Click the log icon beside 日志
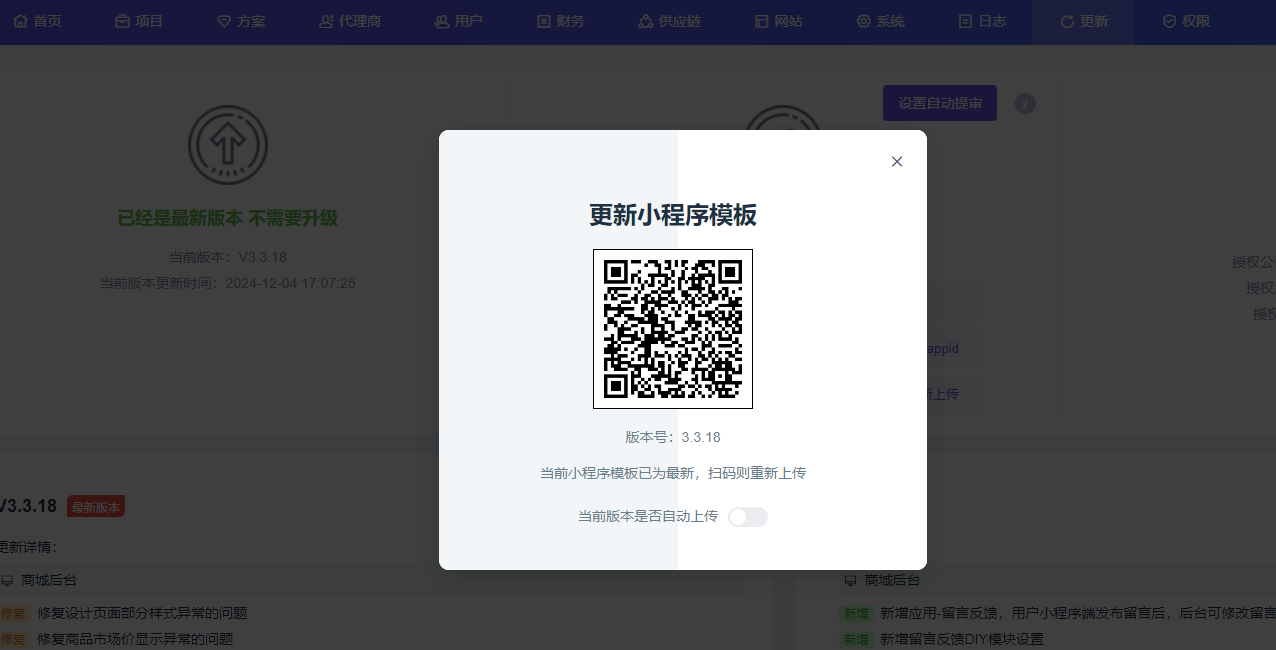1276x650 pixels. coord(965,21)
